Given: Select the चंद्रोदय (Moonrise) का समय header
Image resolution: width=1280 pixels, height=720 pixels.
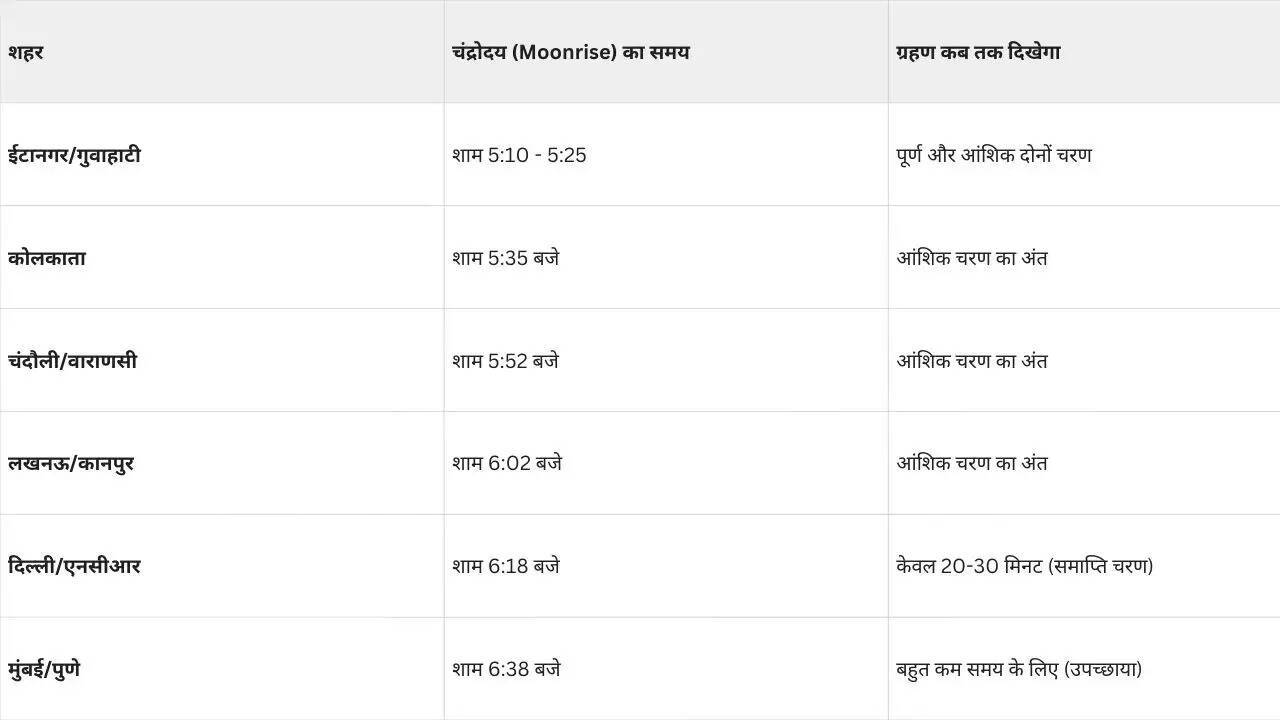Looking at the screenshot, I should click(570, 52).
